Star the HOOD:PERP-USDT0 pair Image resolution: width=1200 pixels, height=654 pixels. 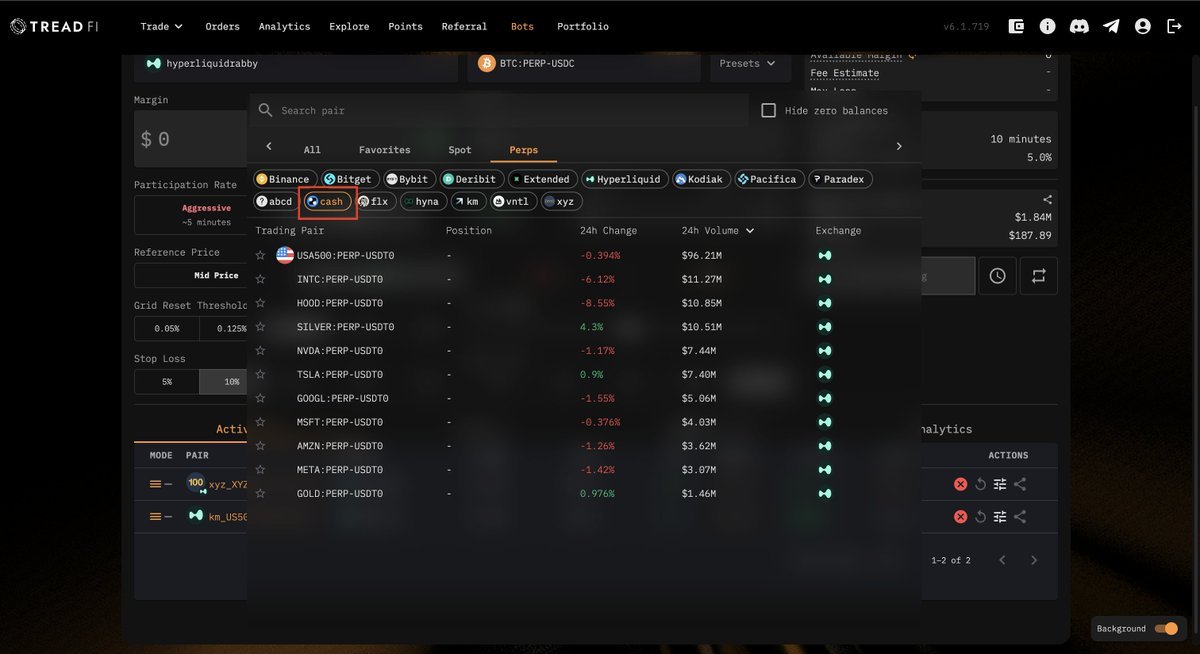pyautogui.click(x=260, y=303)
